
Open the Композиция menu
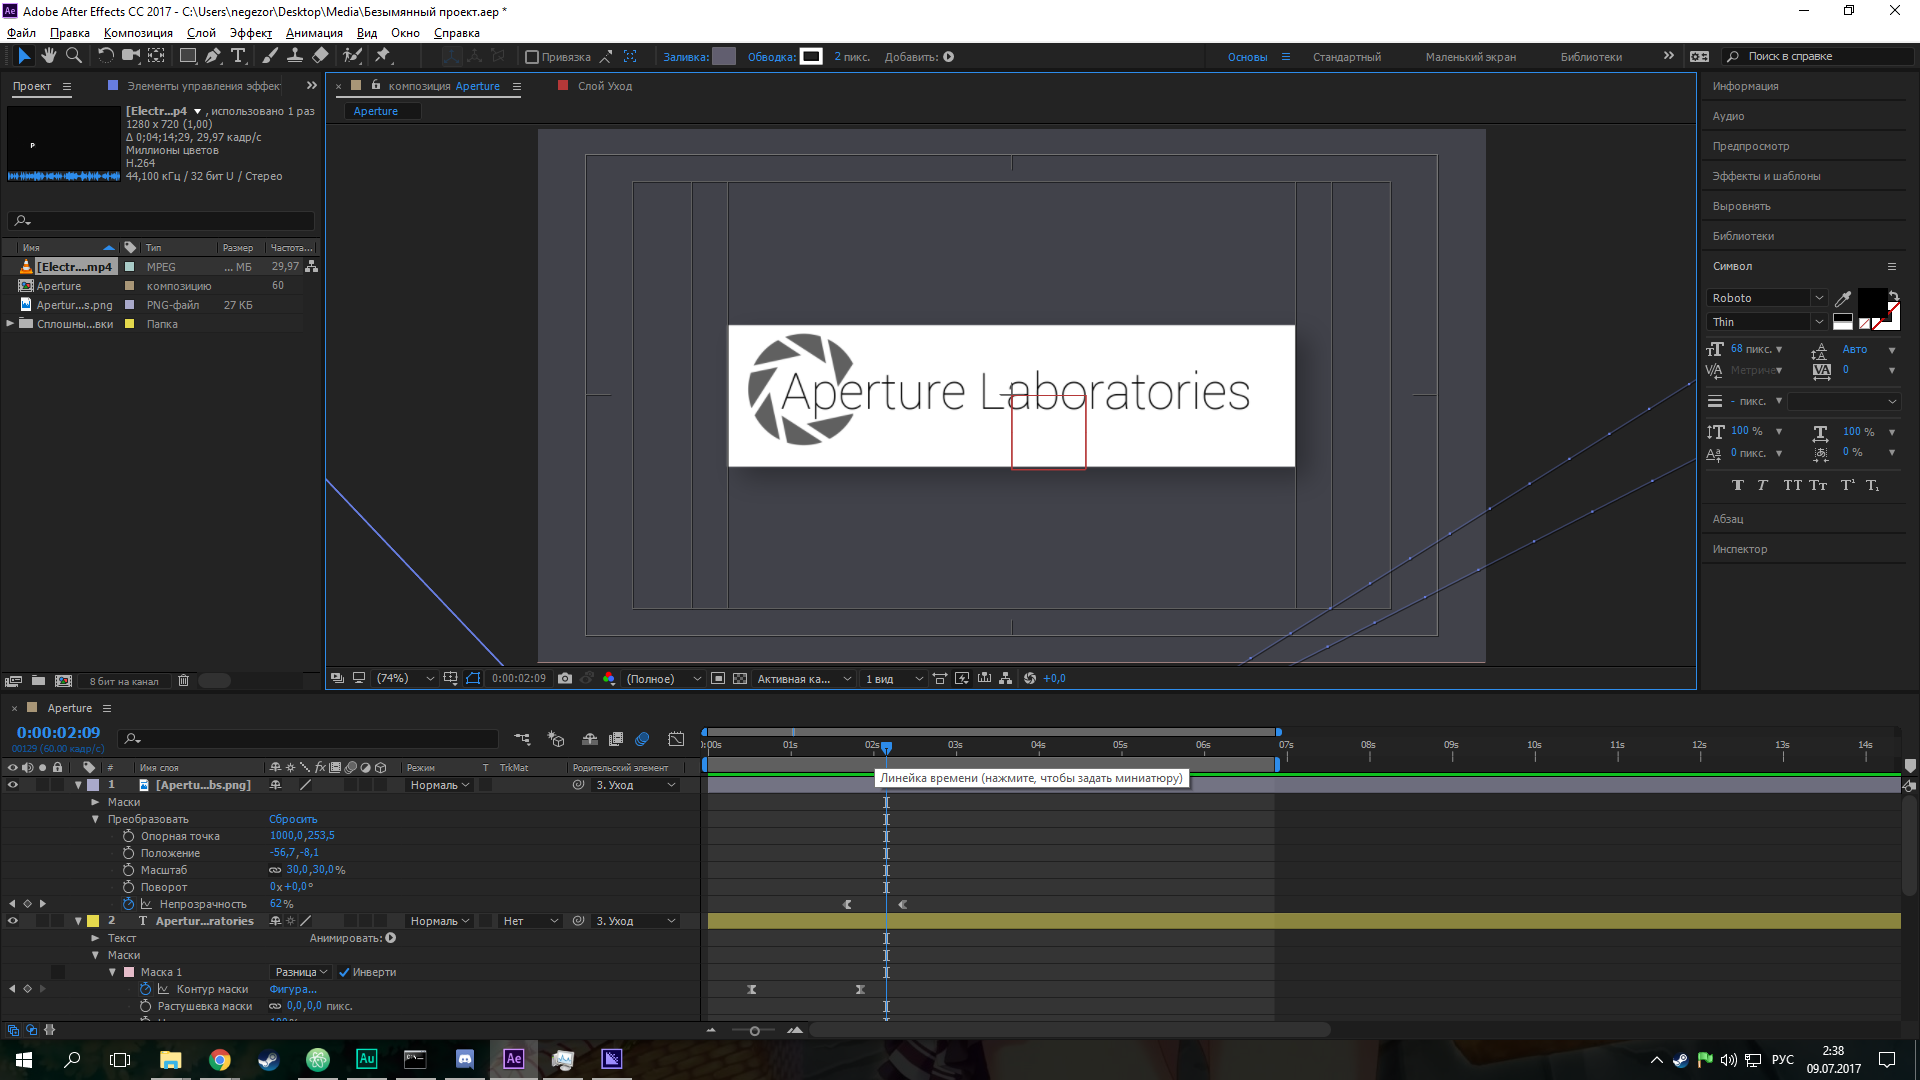click(138, 33)
